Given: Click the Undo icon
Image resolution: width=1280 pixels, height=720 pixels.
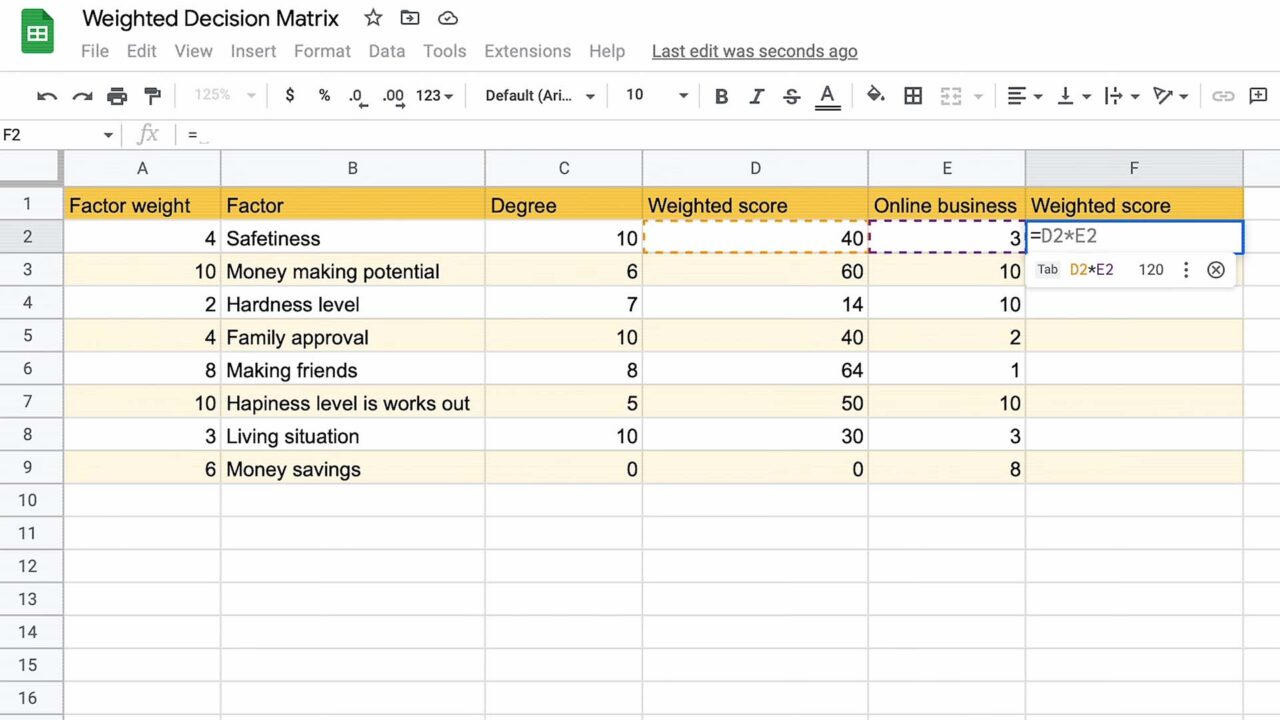Looking at the screenshot, I should [x=47, y=95].
